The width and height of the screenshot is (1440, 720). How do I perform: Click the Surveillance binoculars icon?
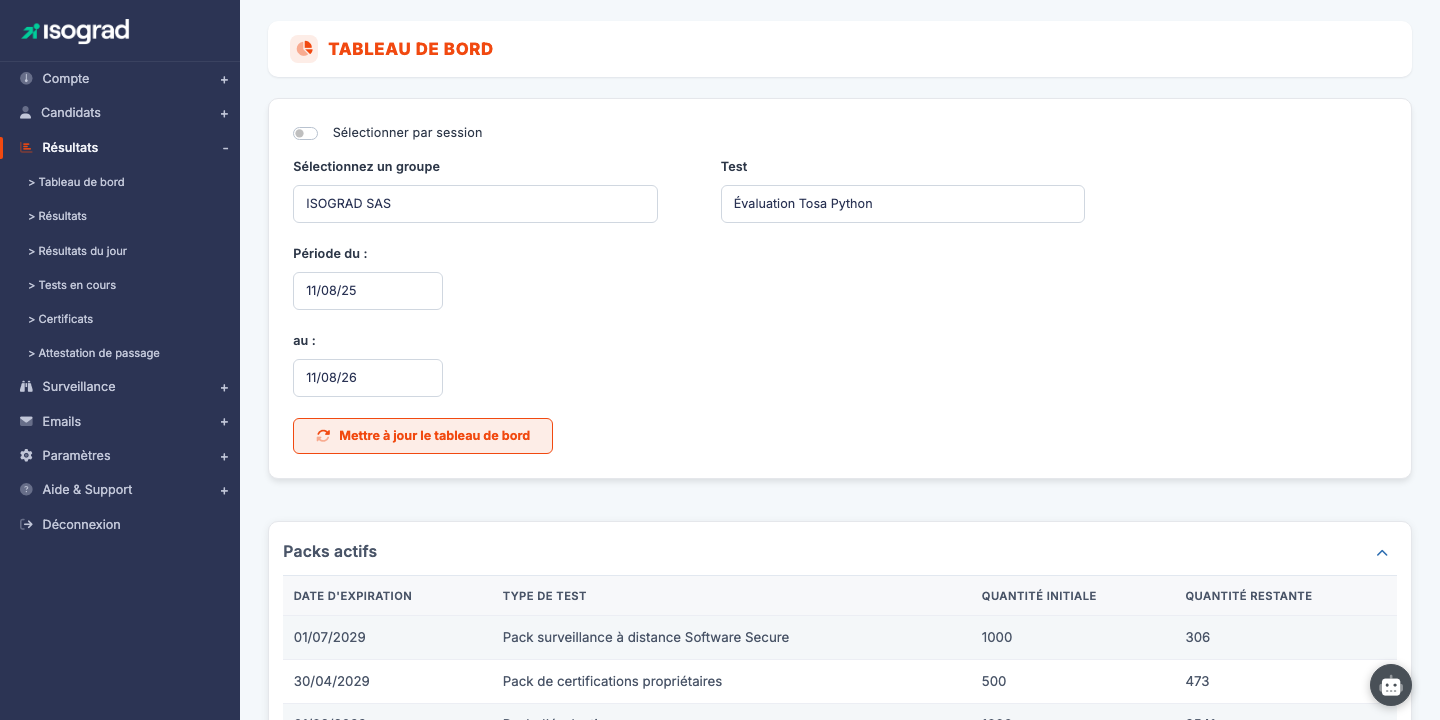(26, 387)
